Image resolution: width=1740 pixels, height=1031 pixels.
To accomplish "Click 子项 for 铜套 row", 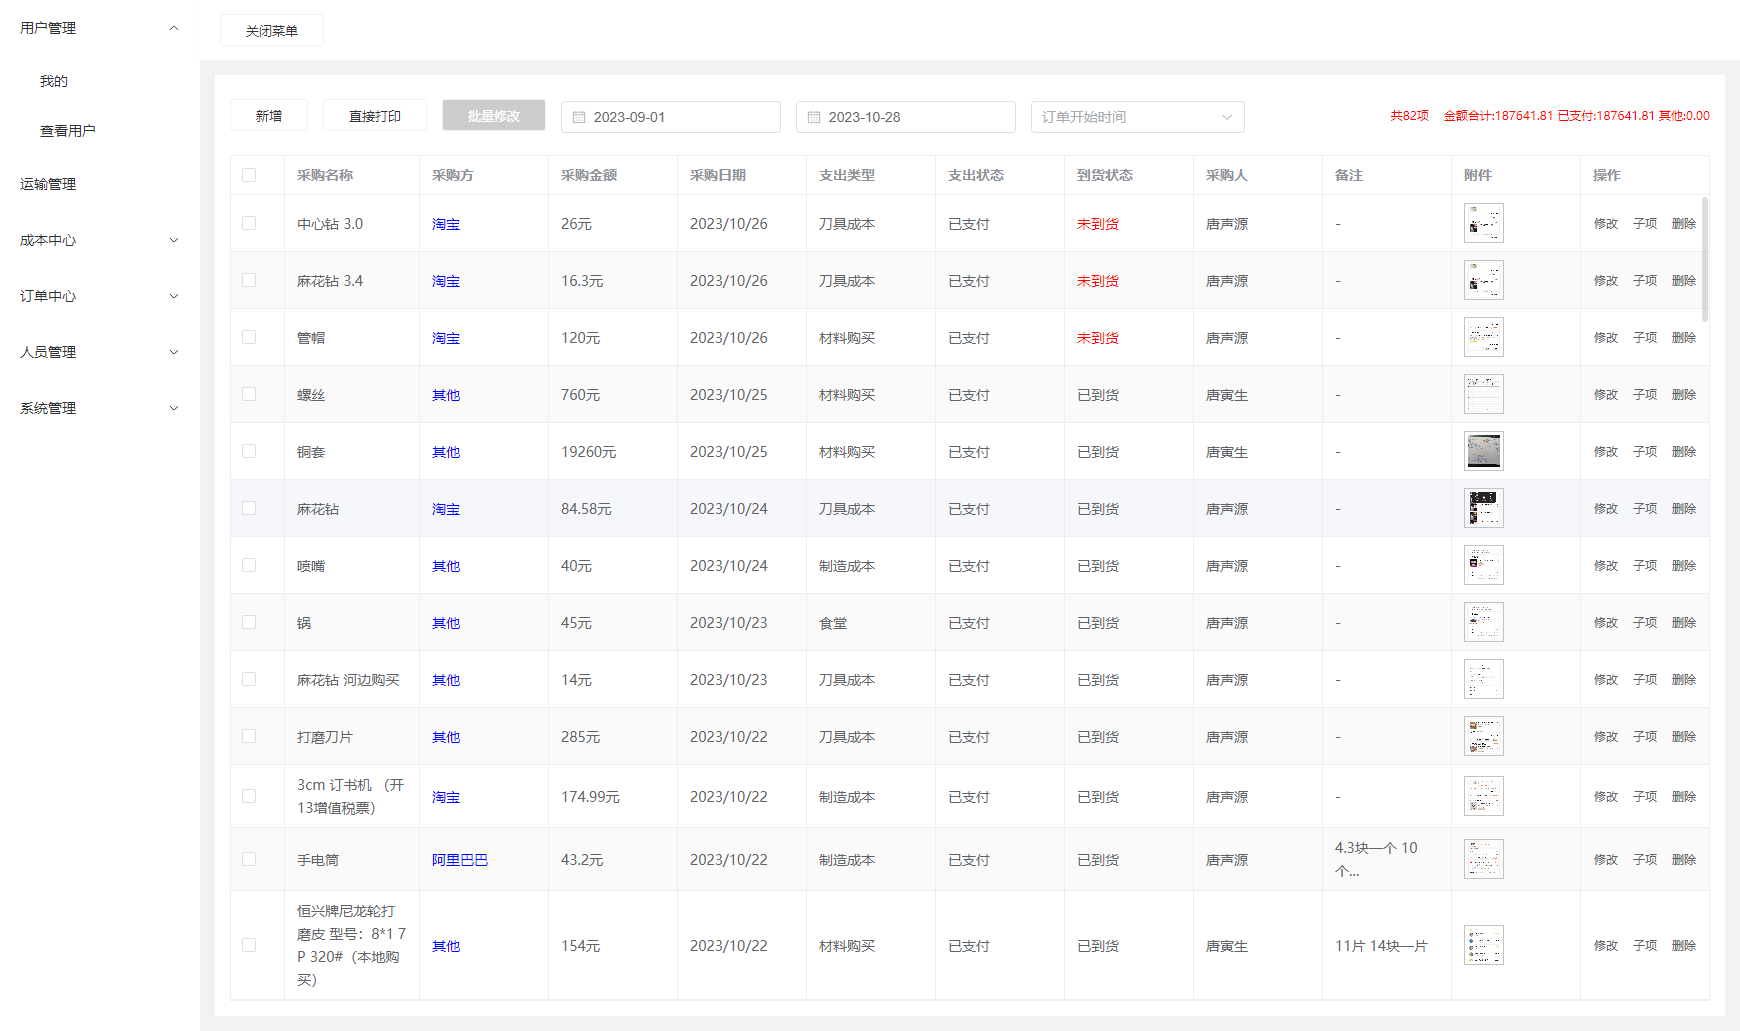I will (1645, 452).
